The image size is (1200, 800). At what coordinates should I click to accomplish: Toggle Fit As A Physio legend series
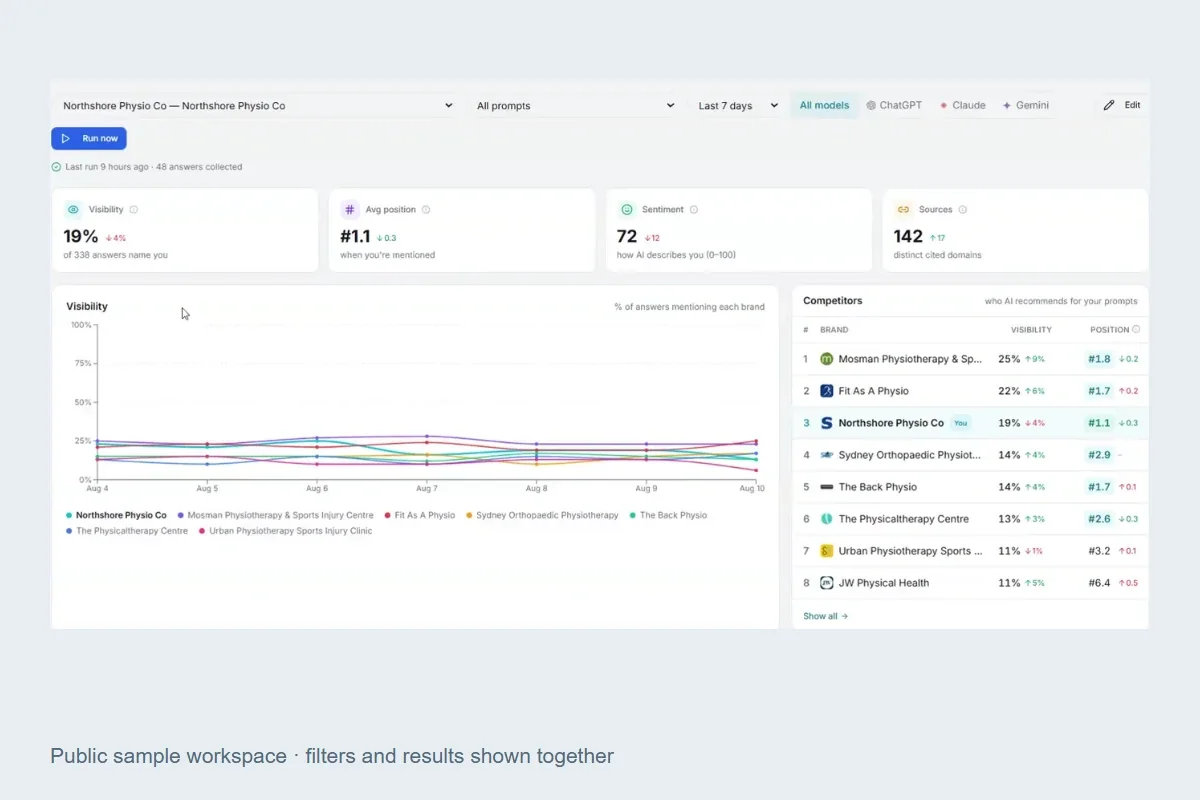pos(419,515)
